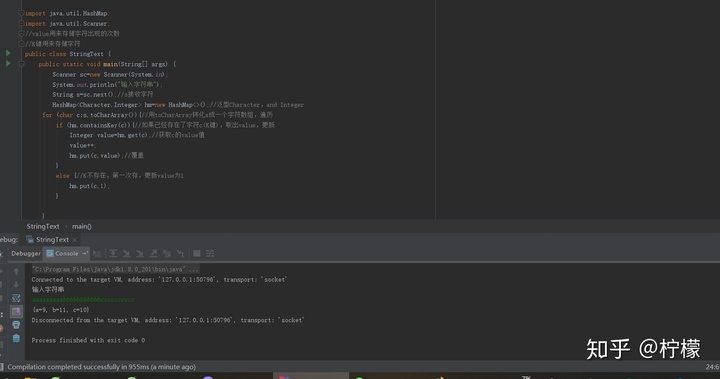Screen dimensions: 720x379
Task: Click the 'else' code line
Action: 119,175
